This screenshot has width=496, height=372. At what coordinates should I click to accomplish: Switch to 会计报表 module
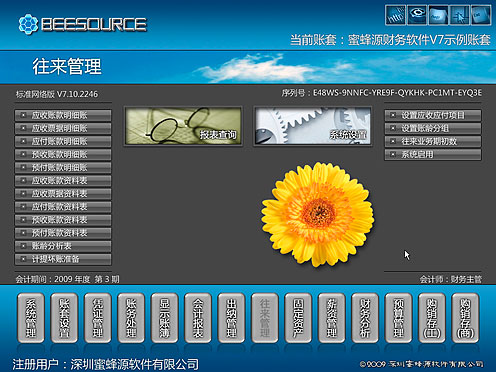tap(198, 318)
